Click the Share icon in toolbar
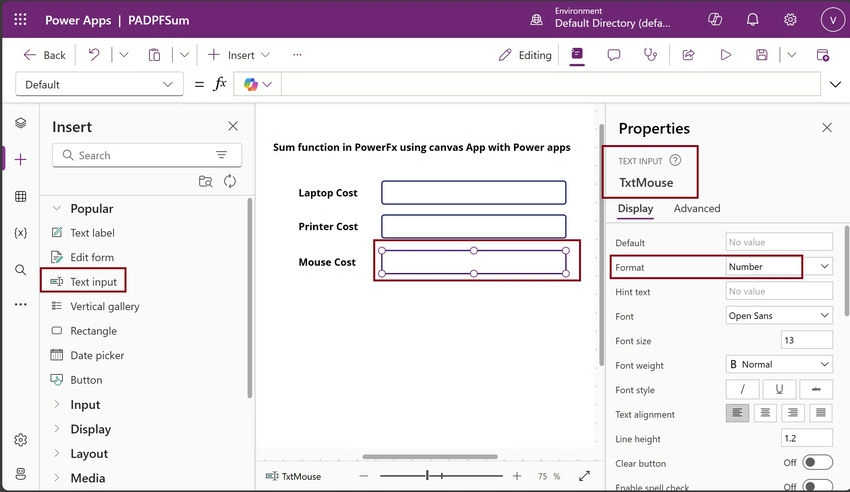This screenshot has width=850, height=492. tap(688, 55)
